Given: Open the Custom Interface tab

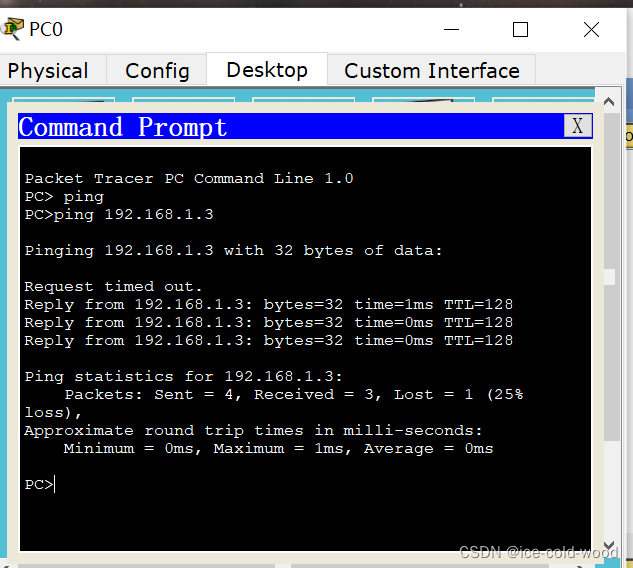Looking at the screenshot, I should 432,71.
